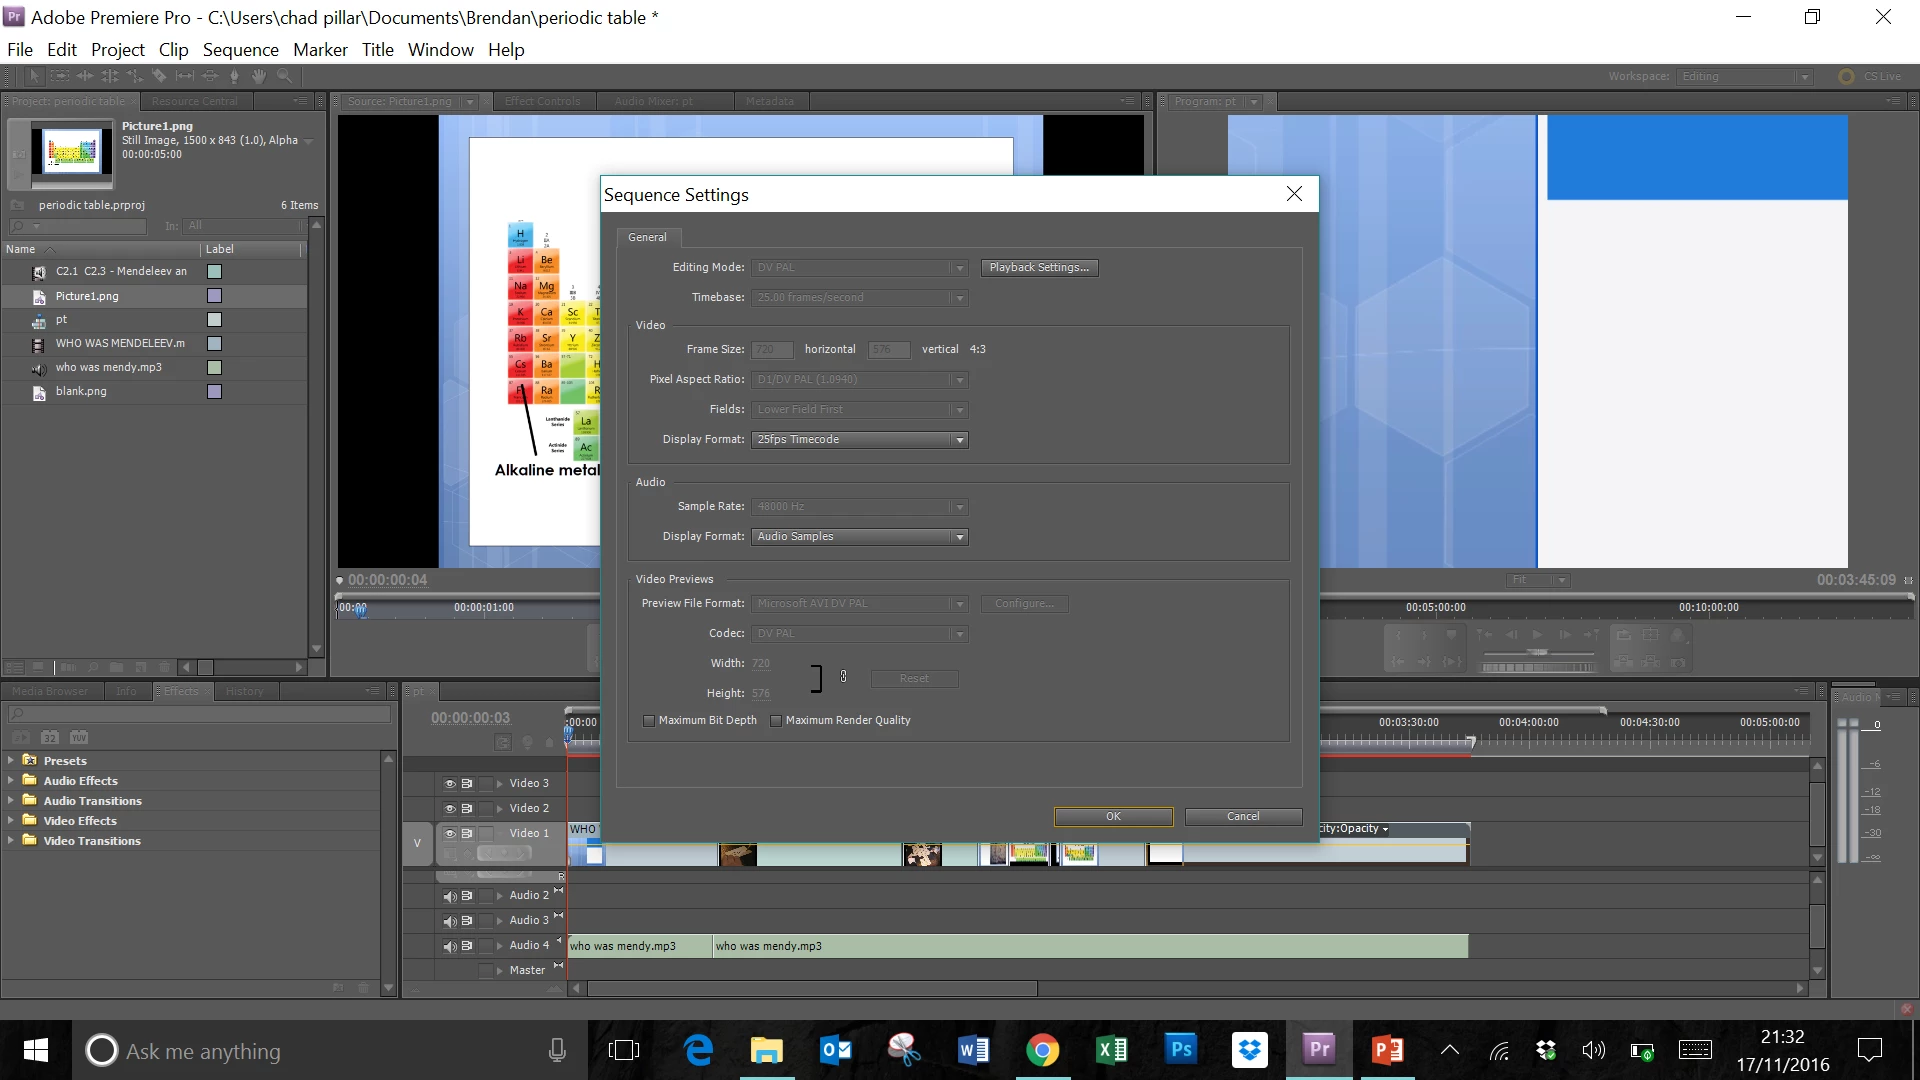Select the Razor tool in toolbar

point(159,76)
